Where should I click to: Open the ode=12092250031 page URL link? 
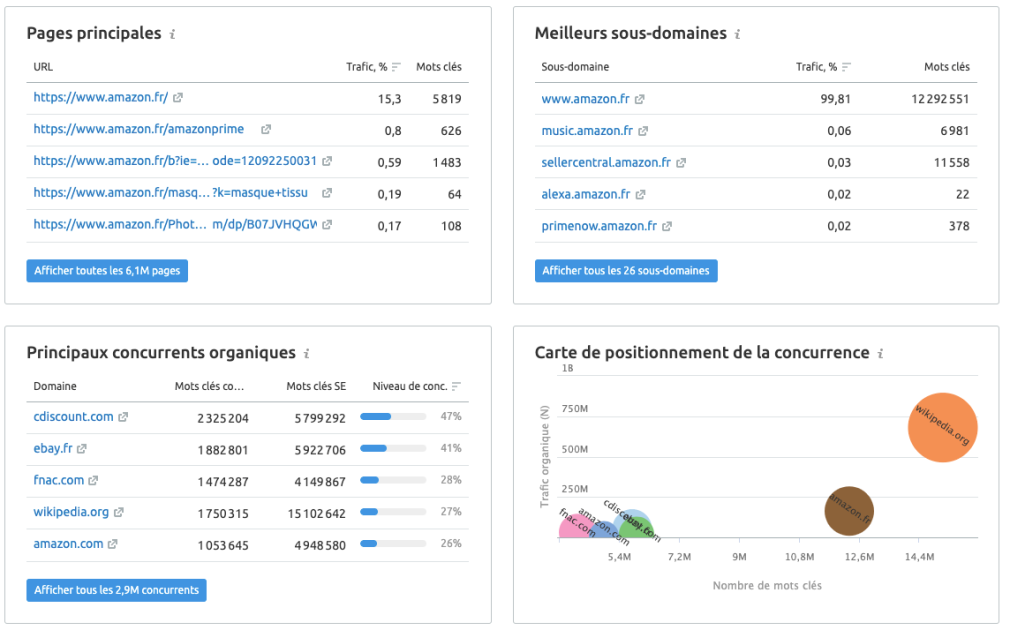click(175, 160)
